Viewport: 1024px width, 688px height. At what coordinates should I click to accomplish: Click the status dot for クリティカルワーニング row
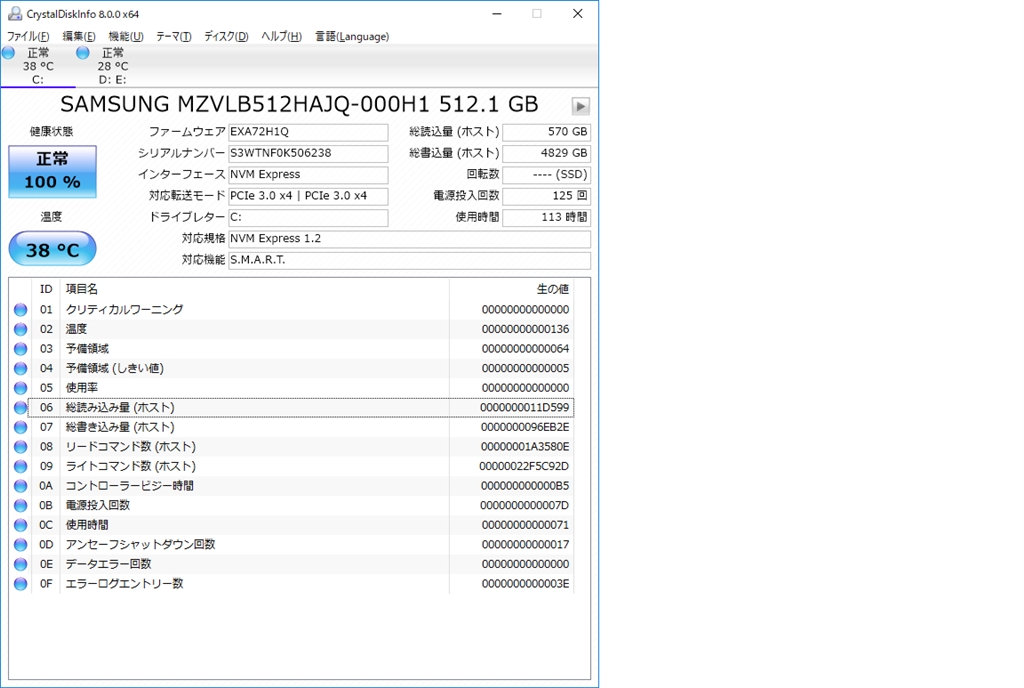[21, 310]
